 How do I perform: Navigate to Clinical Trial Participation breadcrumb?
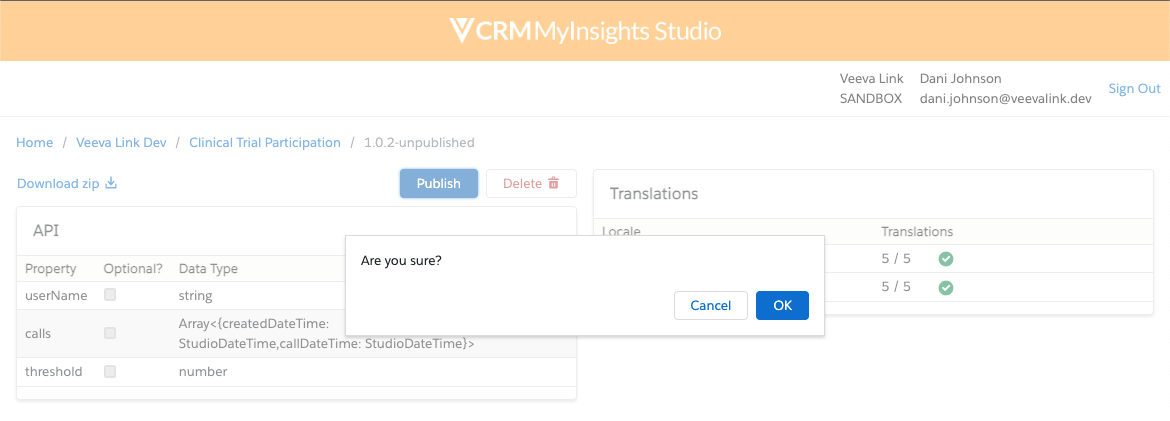[x=265, y=143]
